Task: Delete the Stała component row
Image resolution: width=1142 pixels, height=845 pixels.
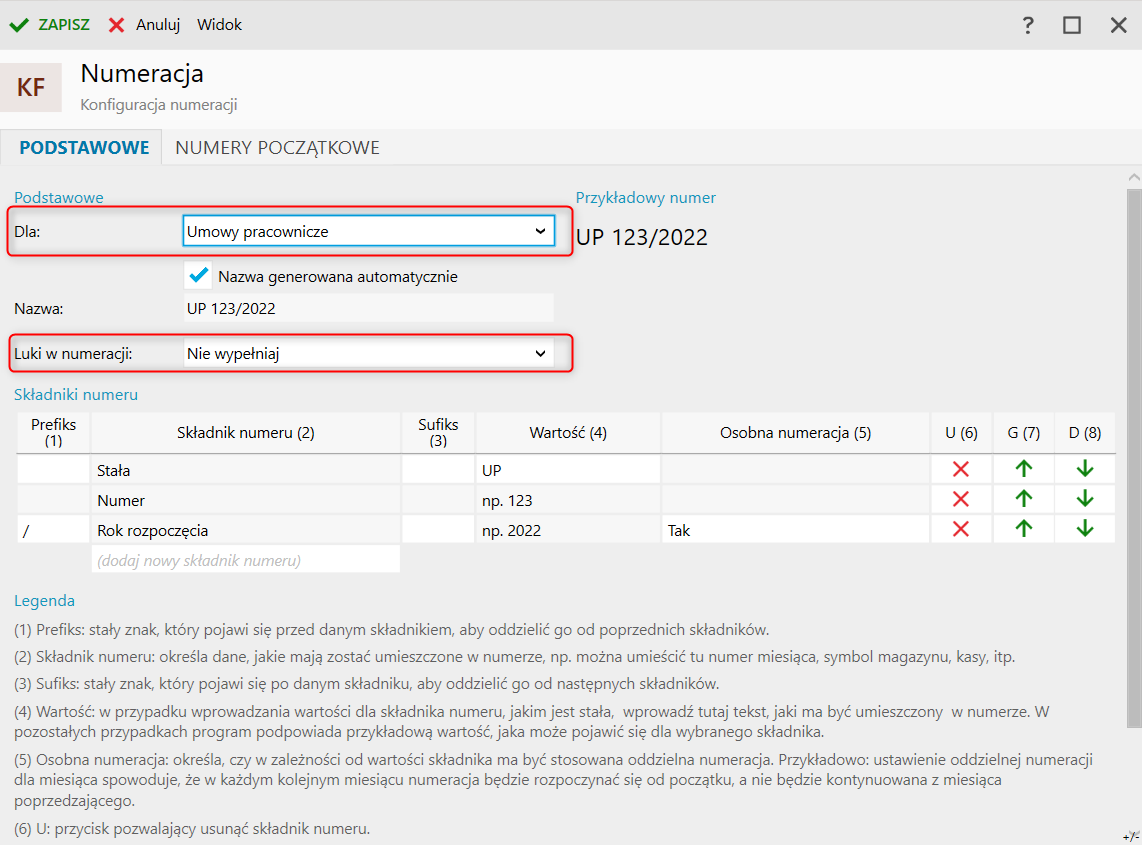Action: 961,469
